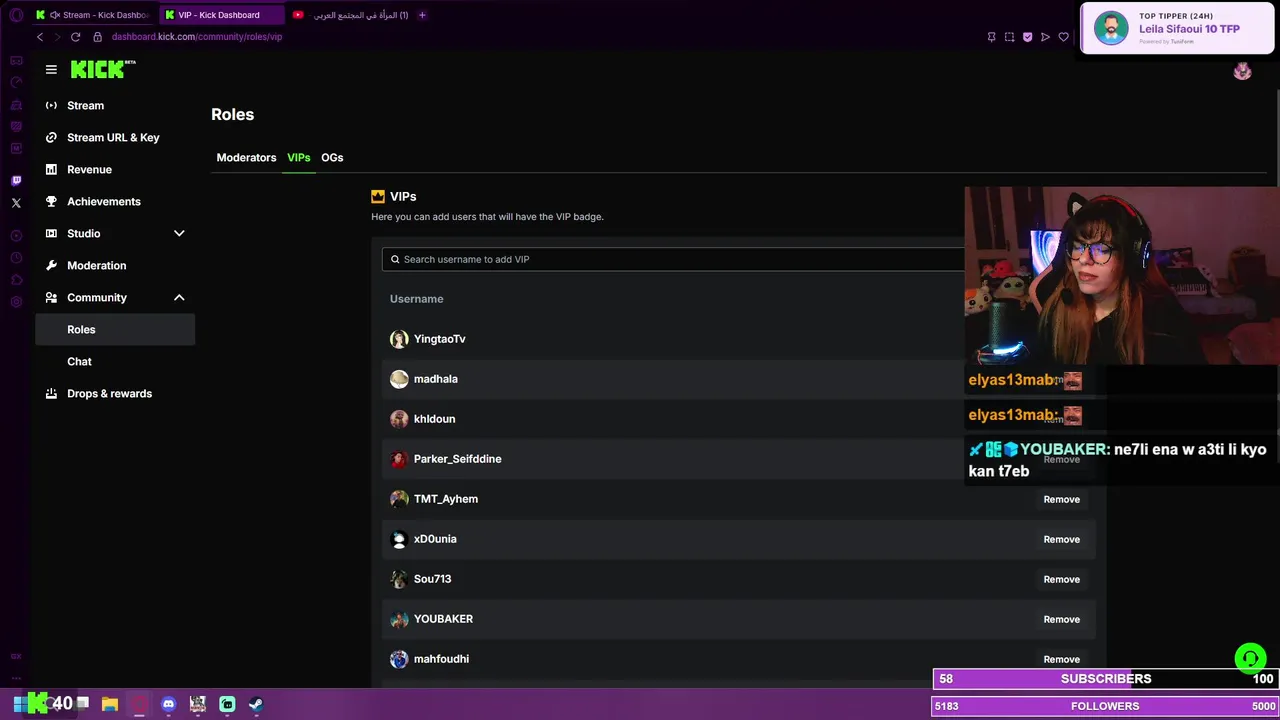Open Drops & rewards page
Image resolution: width=1280 pixels, height=720 pixels.
click(115, 393)
